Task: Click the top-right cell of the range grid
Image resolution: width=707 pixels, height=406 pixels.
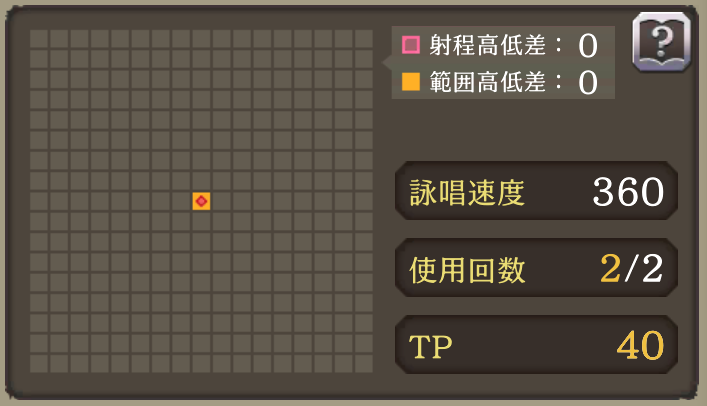Action: 363,39
